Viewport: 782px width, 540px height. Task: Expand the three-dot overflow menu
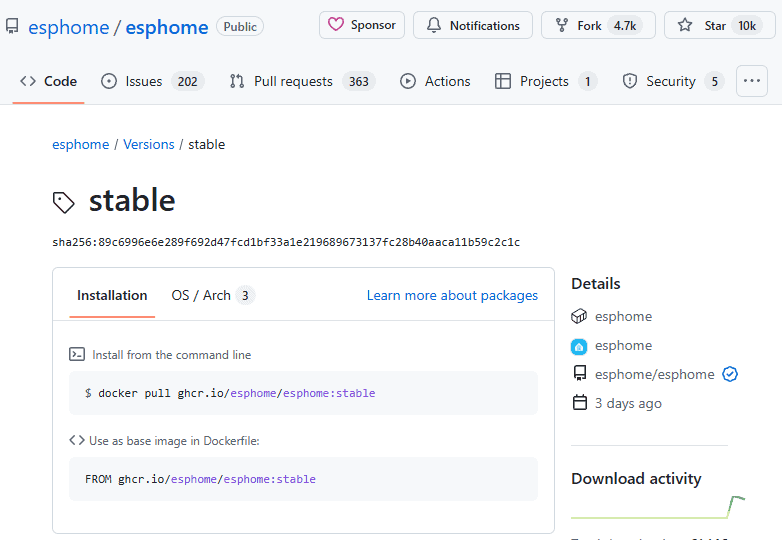[752, 82]
